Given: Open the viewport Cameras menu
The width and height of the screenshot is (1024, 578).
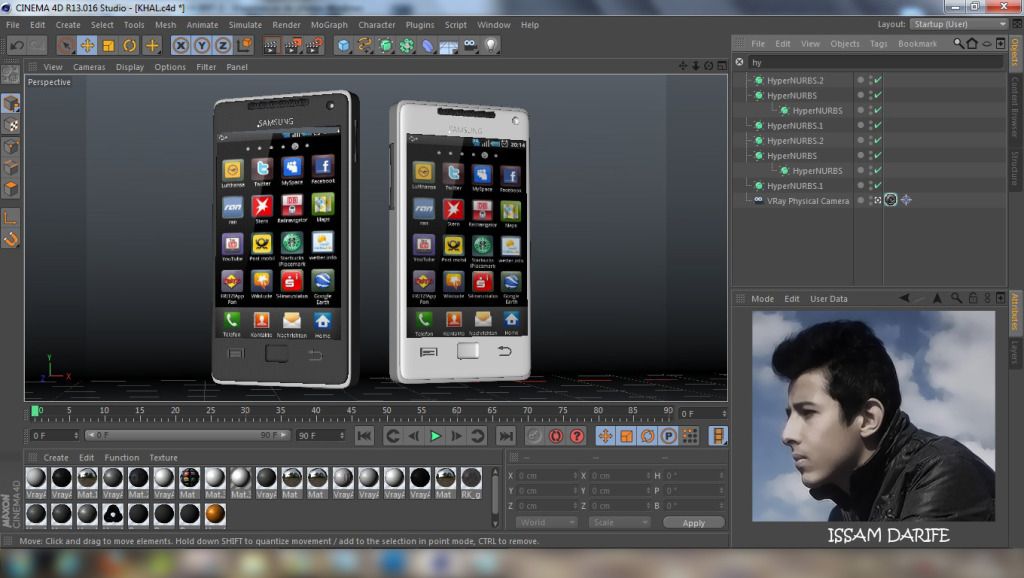Looking at the screenshot, I should point(89,67).
